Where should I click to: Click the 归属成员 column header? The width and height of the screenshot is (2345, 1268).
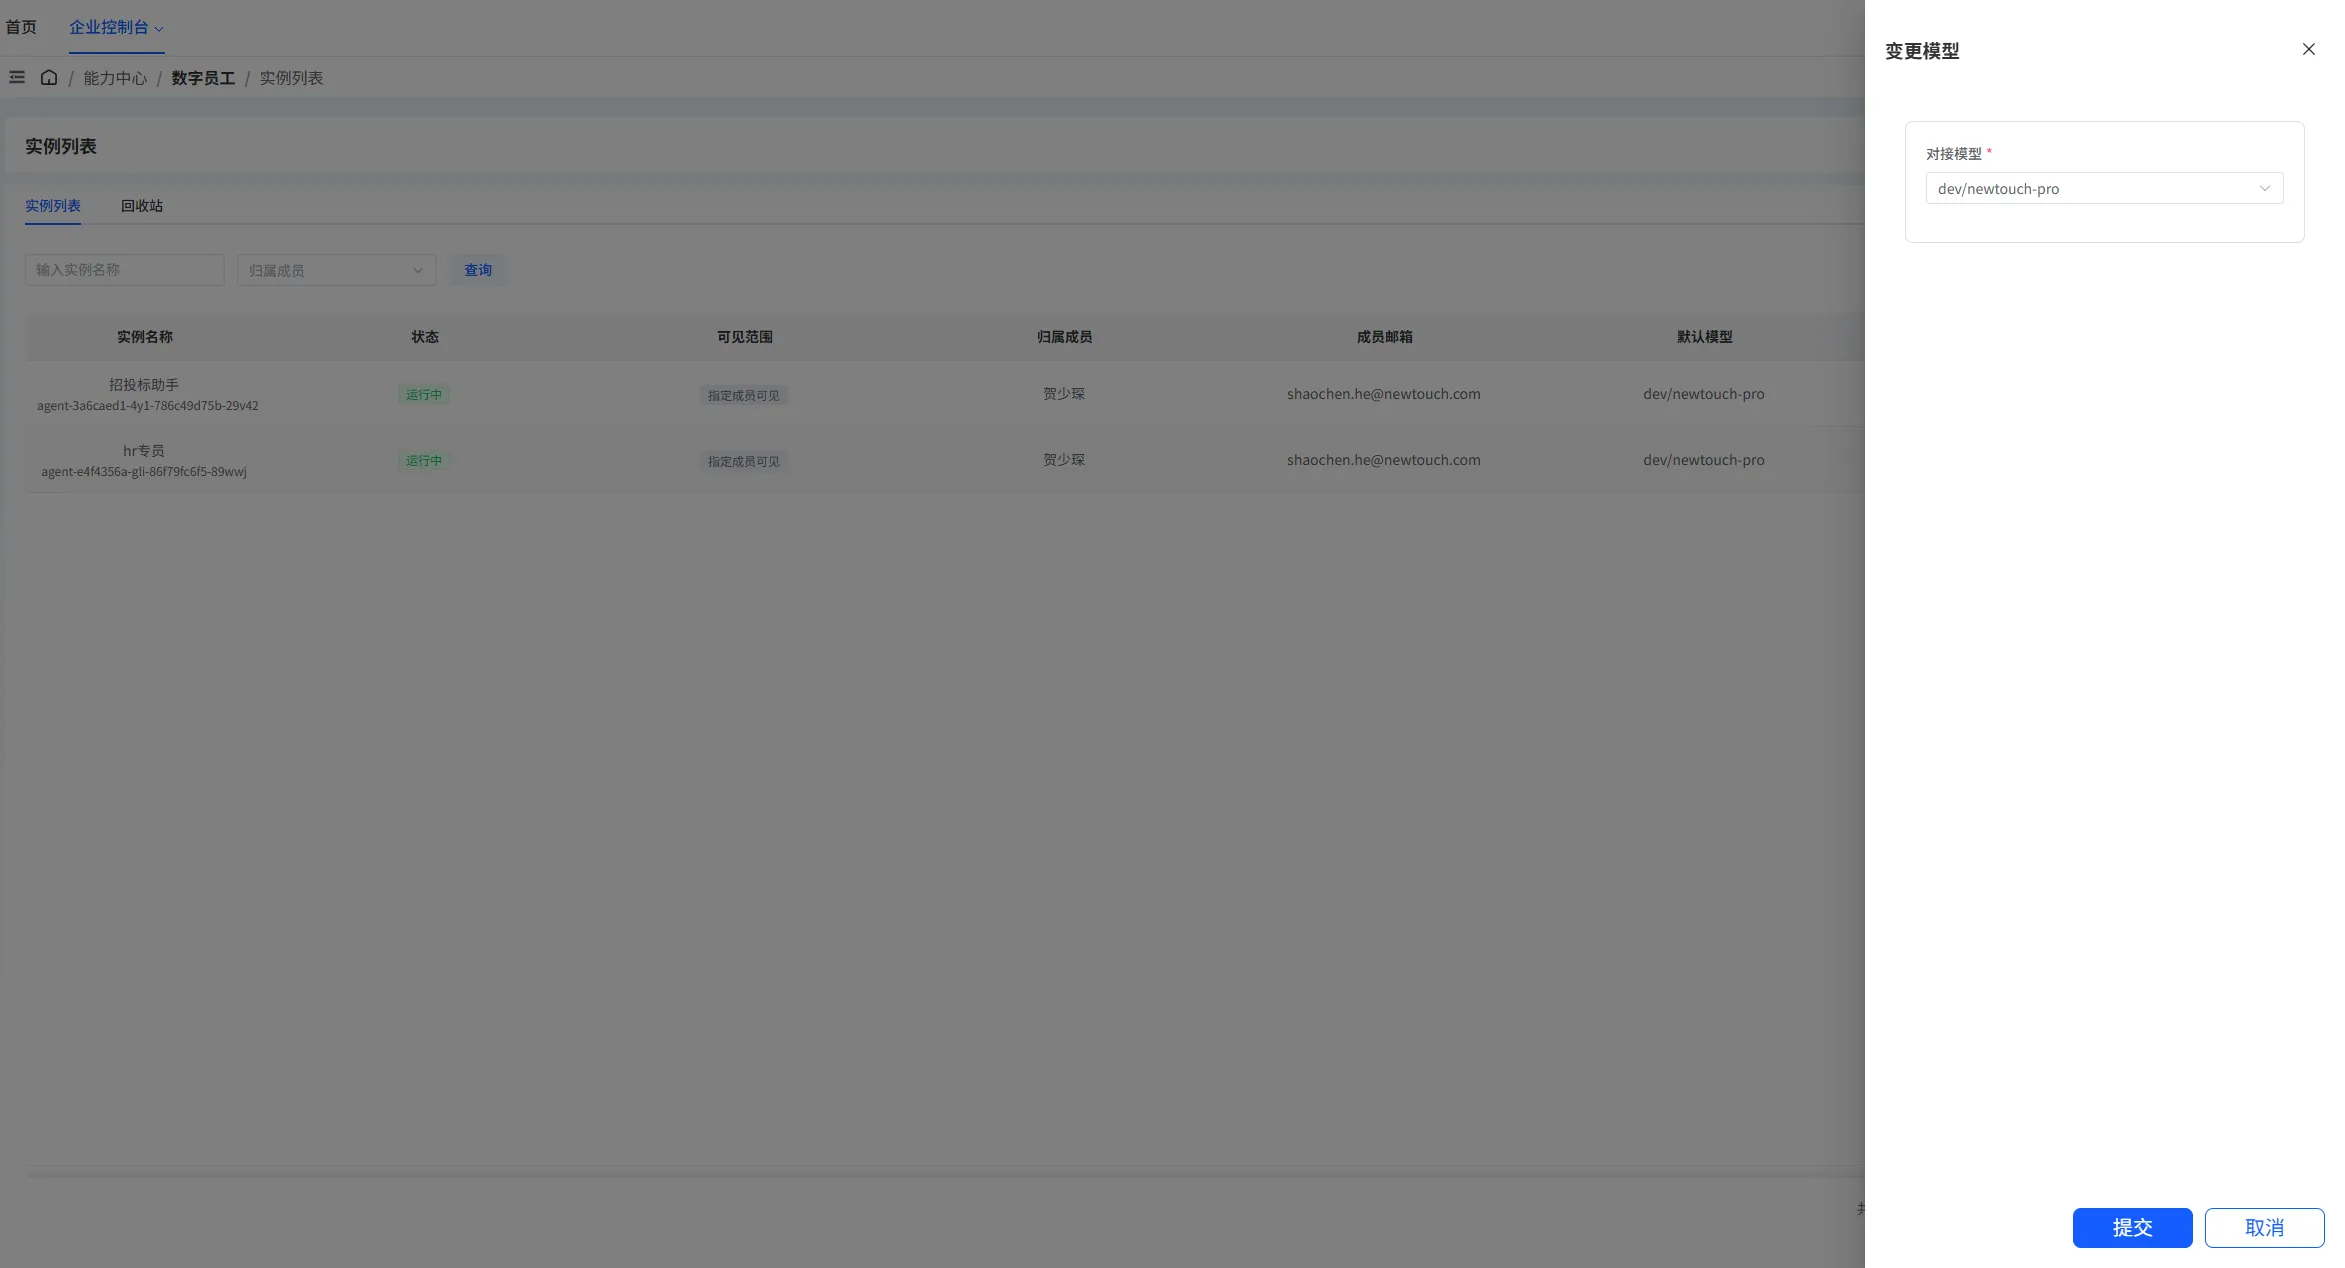[1065, 337]
